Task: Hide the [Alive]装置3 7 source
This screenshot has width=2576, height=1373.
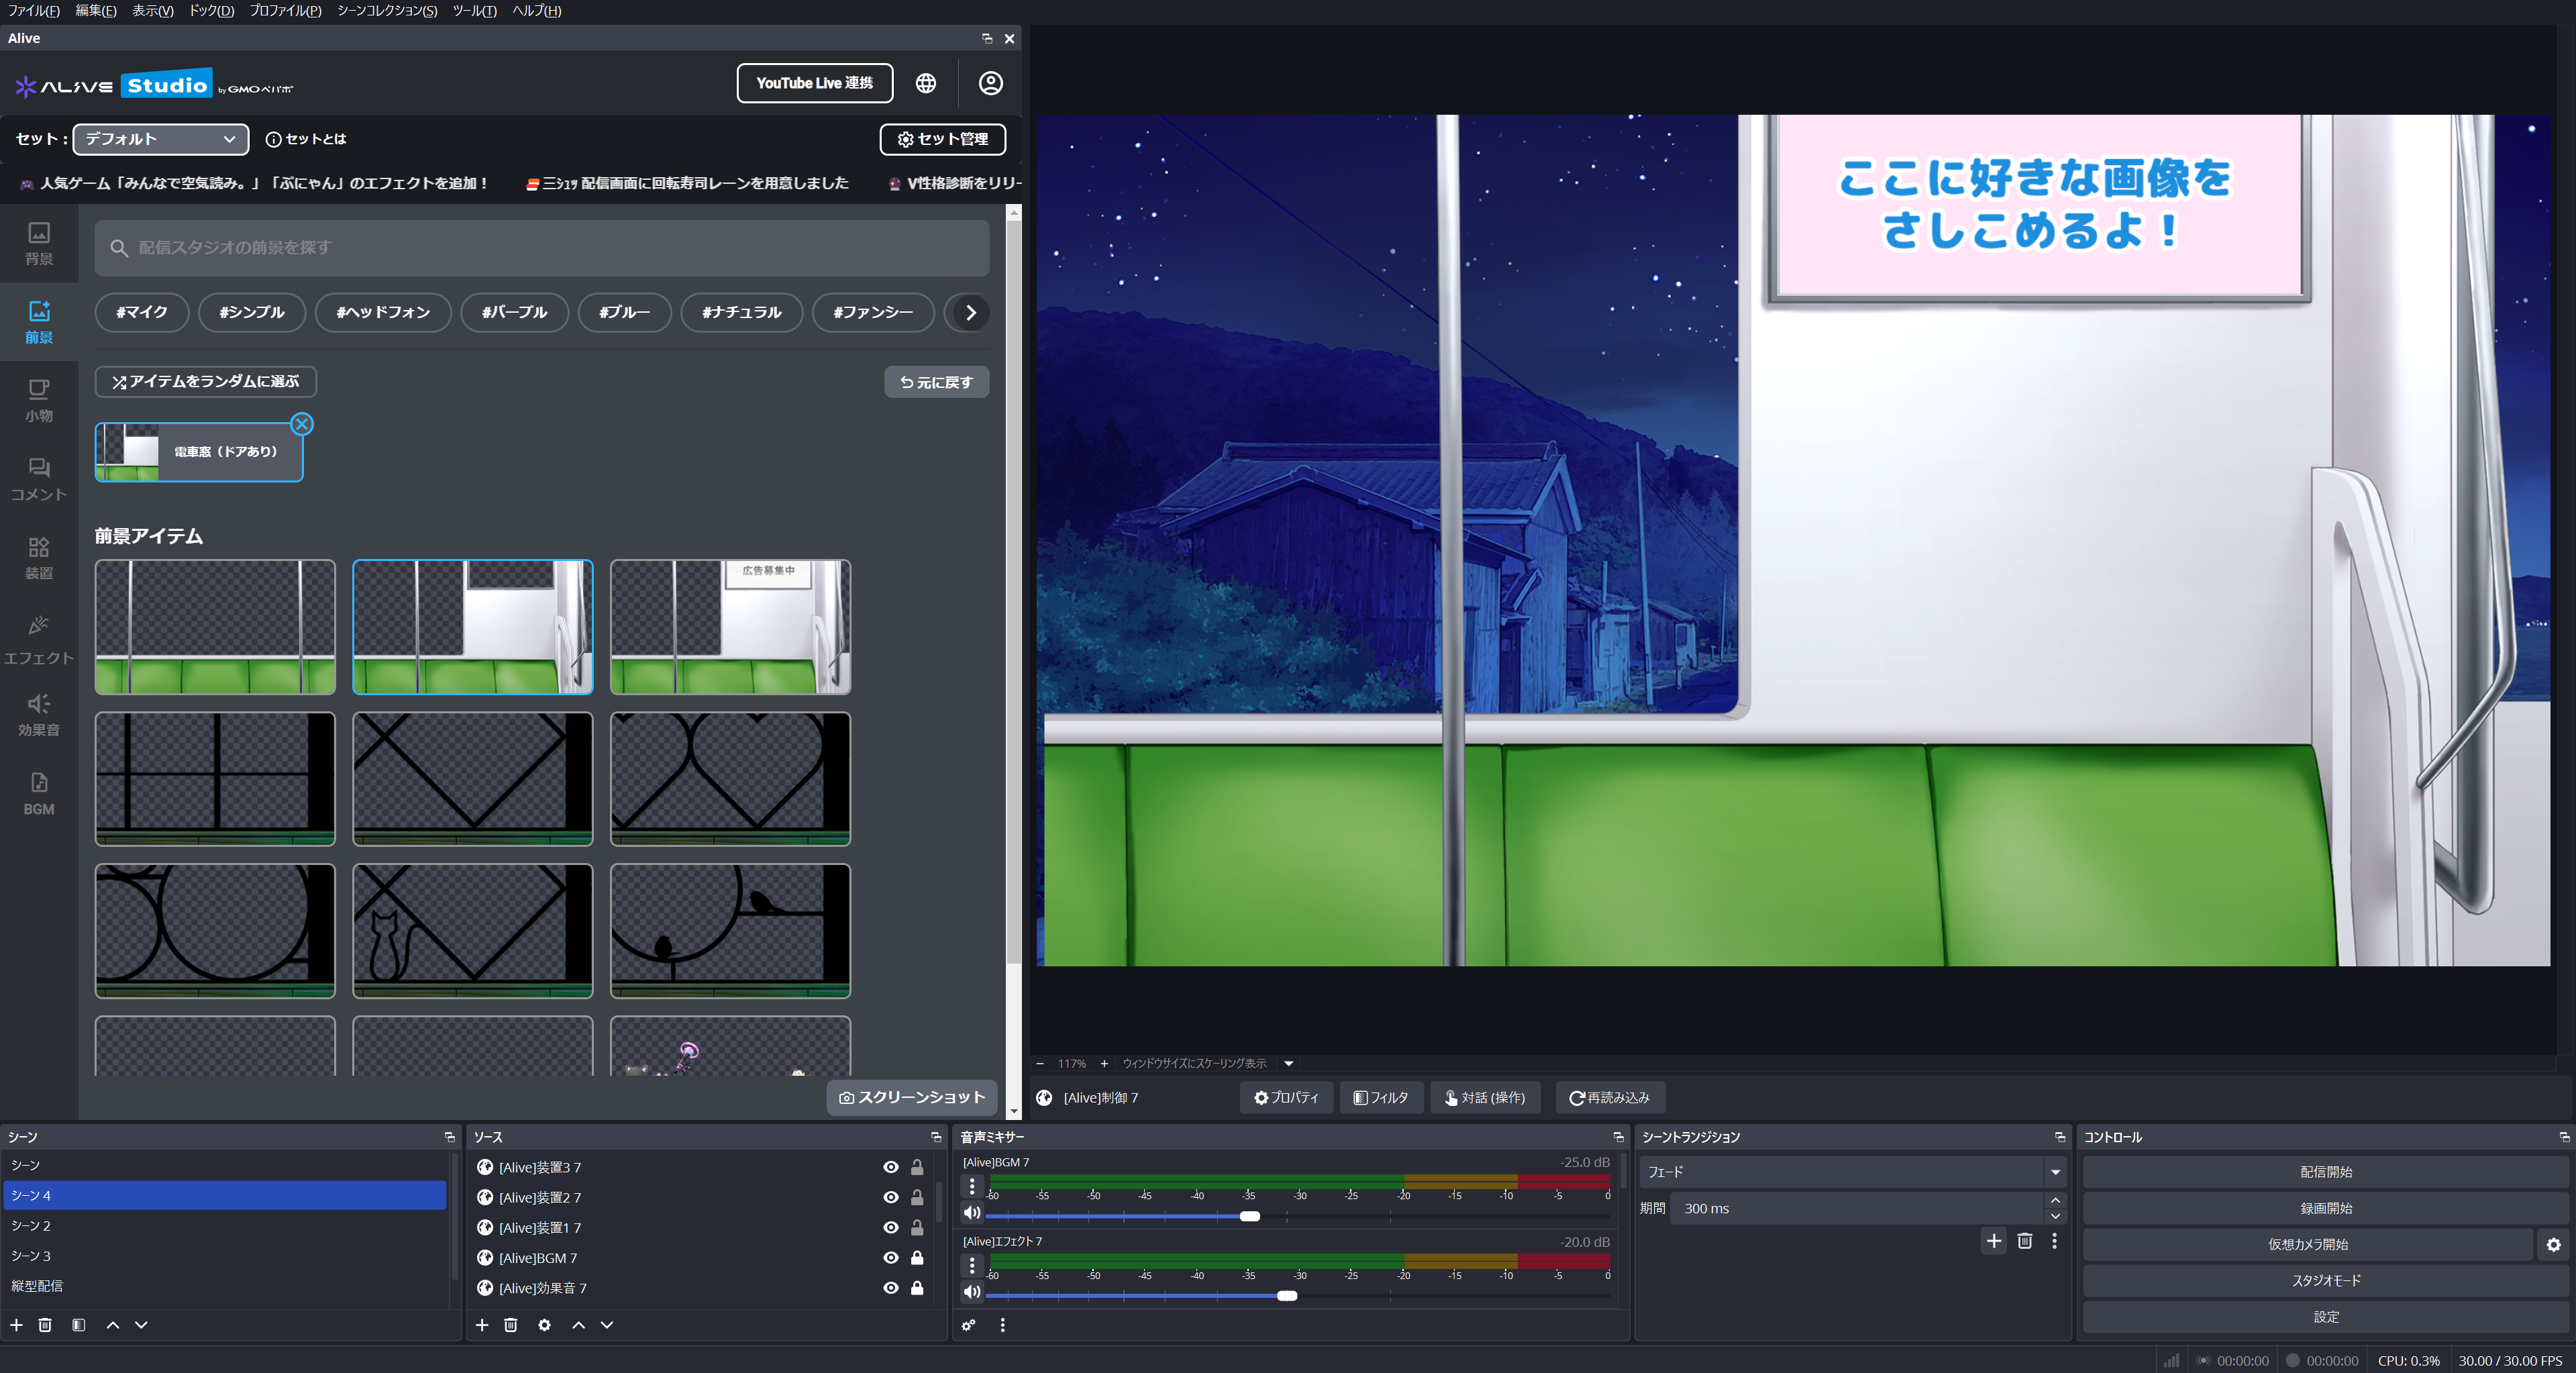Action: [x=890, y=1167]
